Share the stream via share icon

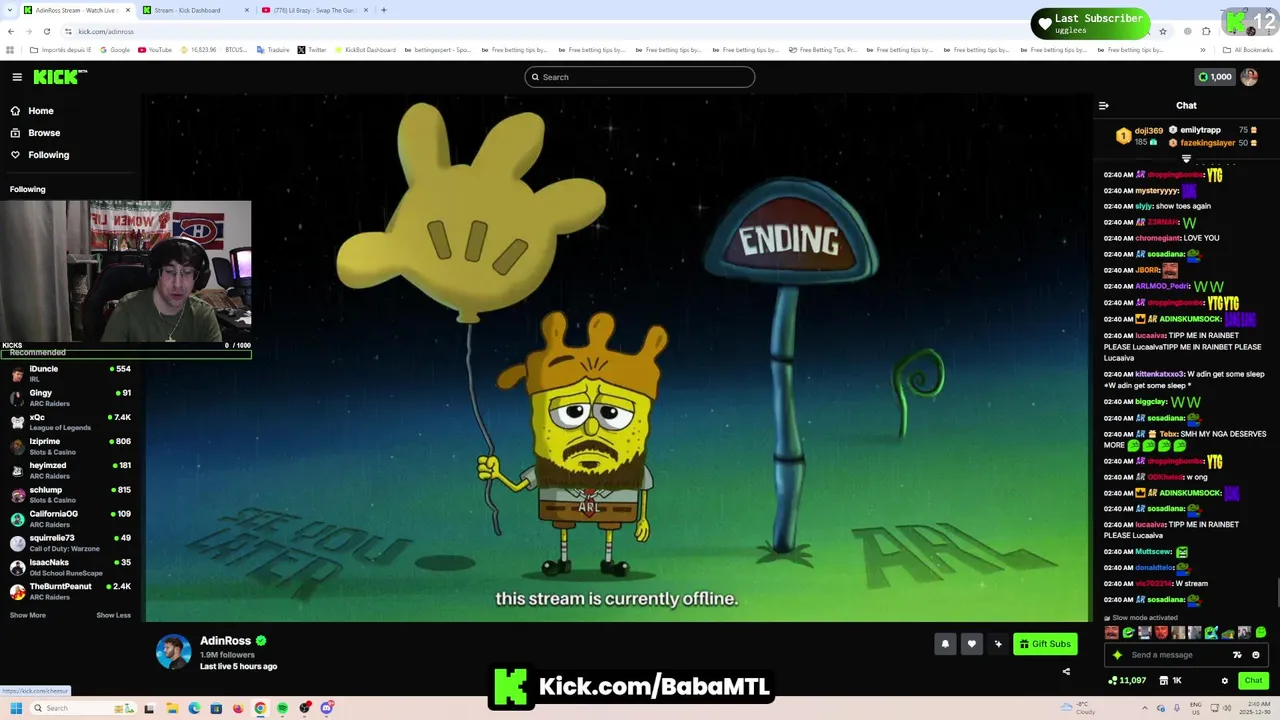1066,671
